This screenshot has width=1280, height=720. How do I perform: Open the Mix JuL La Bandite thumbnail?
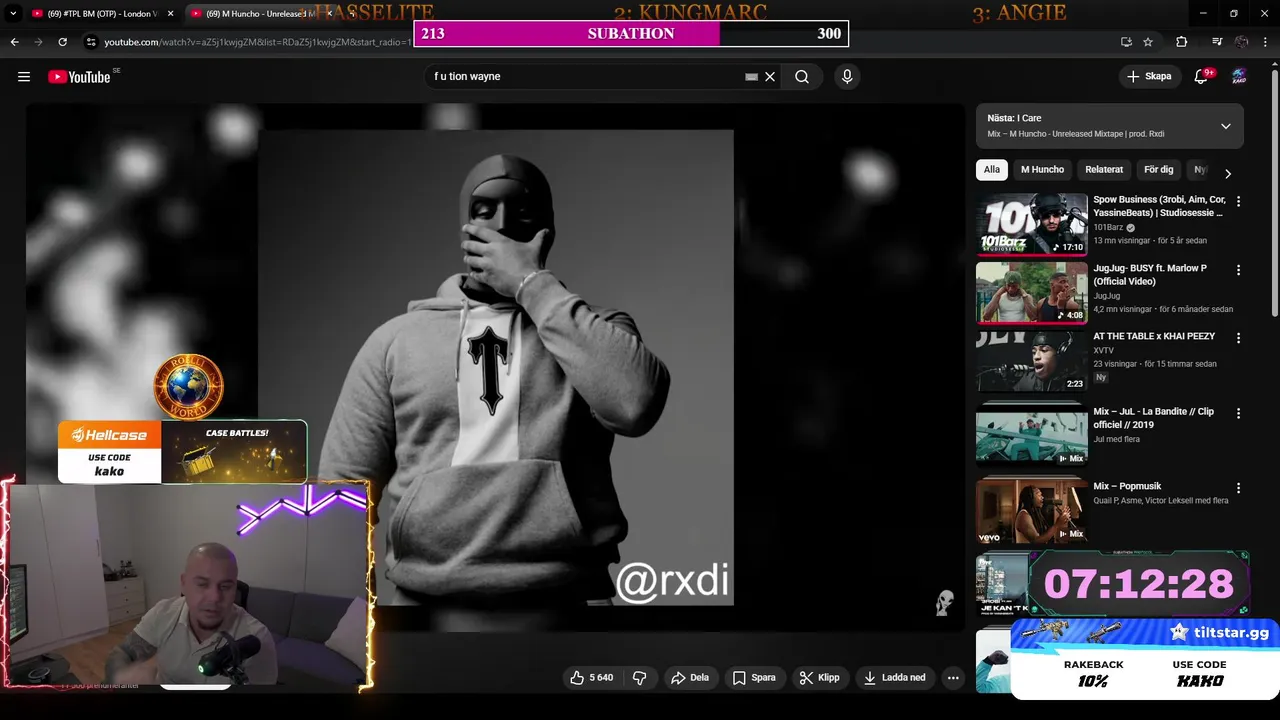[1032, 436]
